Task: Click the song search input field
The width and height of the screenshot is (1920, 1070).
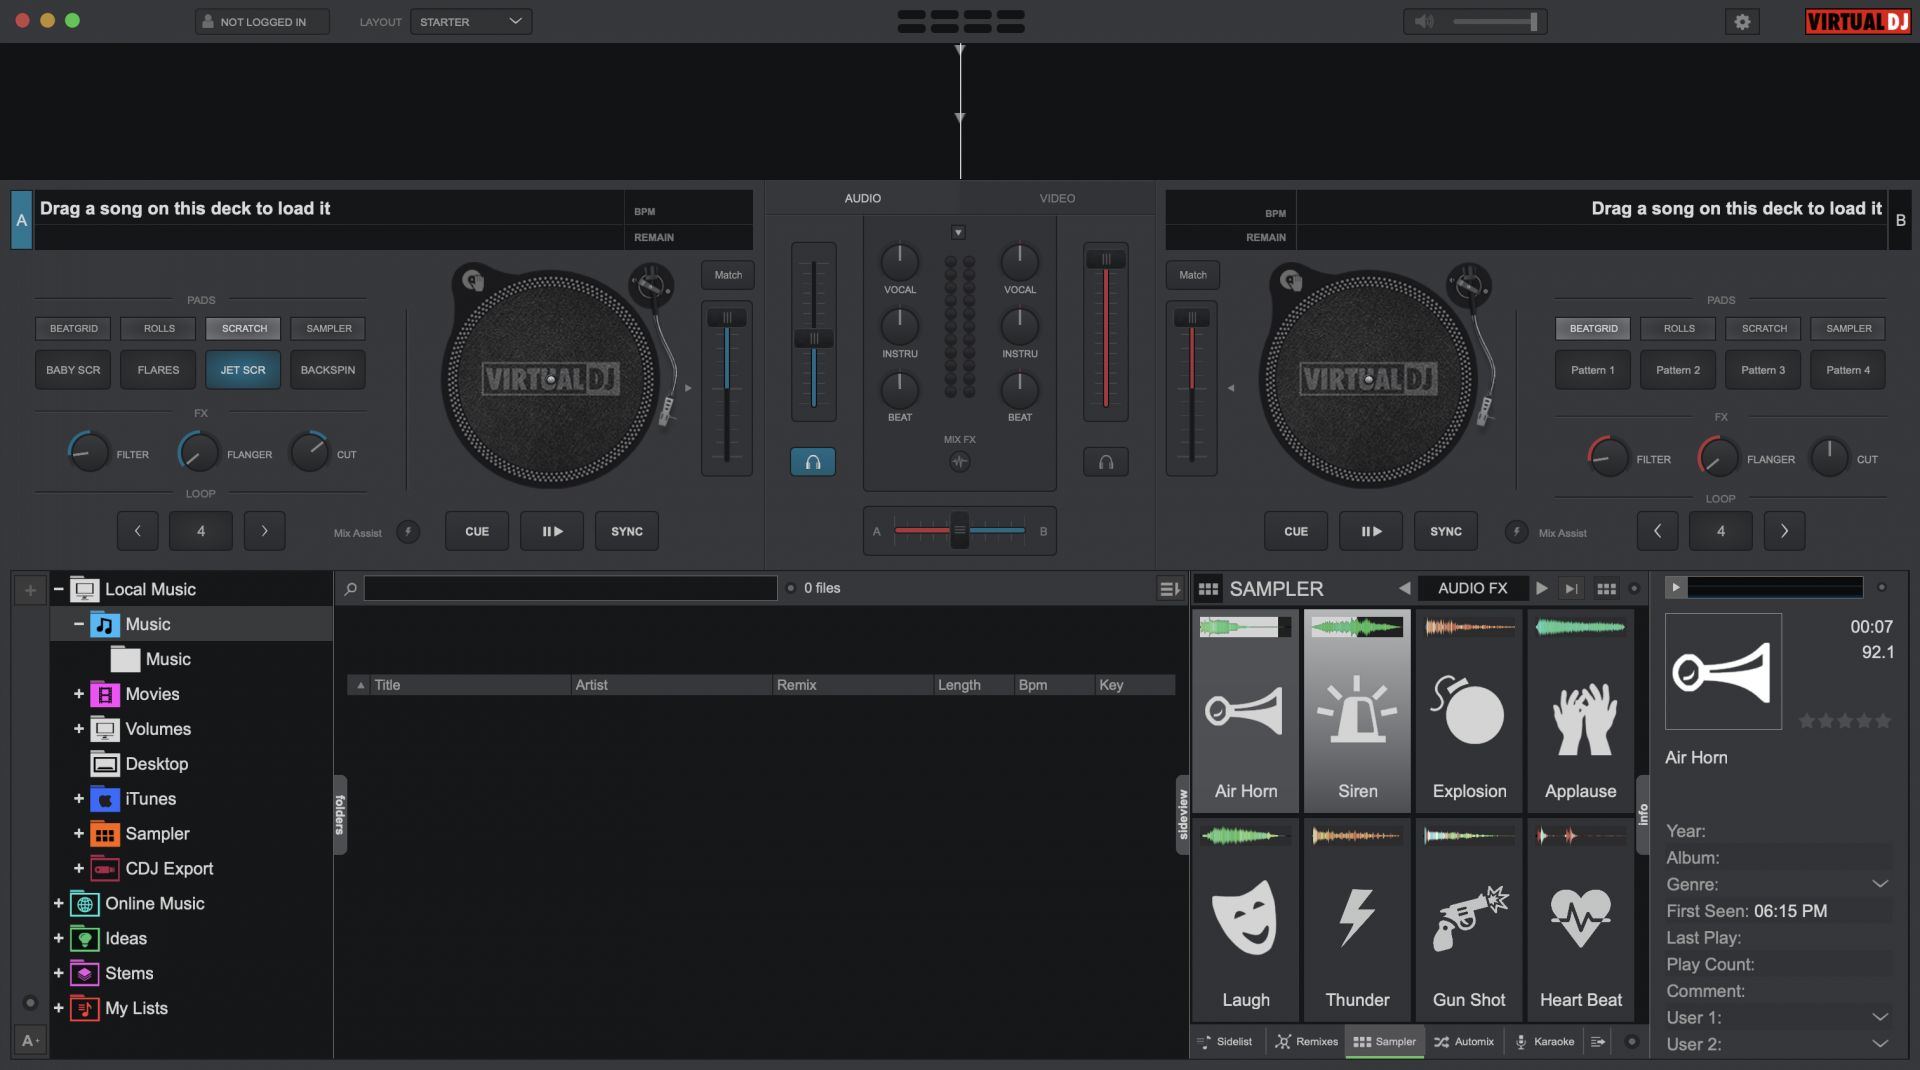Action: coord(570,589)
